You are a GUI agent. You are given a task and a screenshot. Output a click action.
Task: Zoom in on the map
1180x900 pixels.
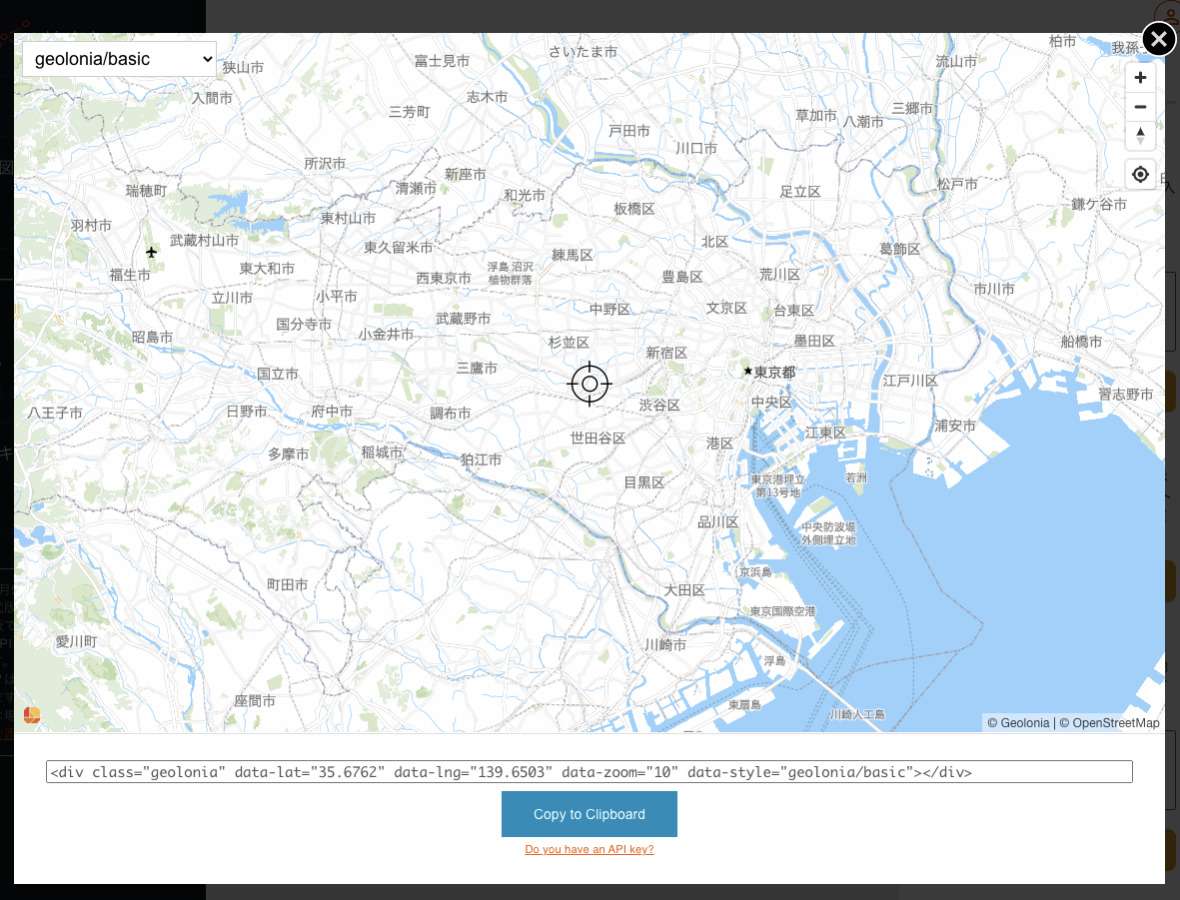click(x=1140, y=77)
